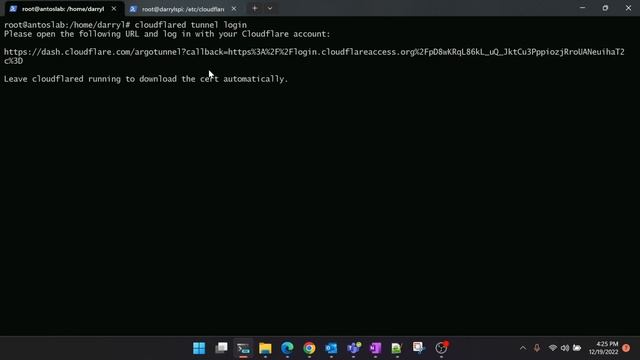
Task: Click the microphone tray icon
Action: (x=537, y=348)
